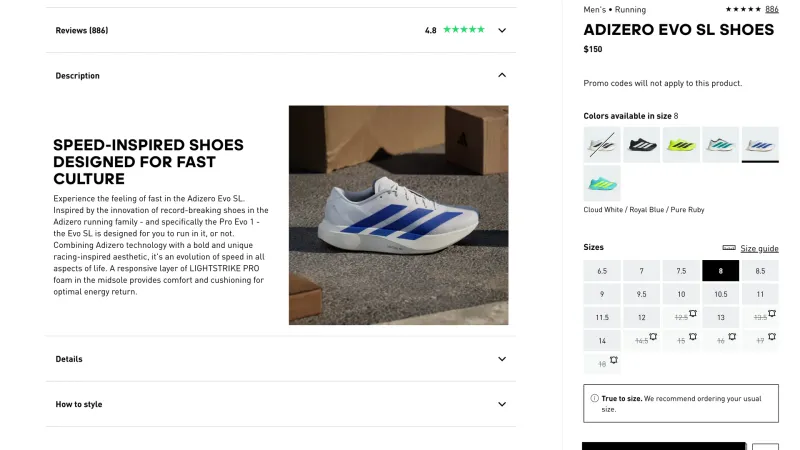Click notify bell icon for size 18
The height and width of the screenshot is (450, 800).
click(614, 360)
